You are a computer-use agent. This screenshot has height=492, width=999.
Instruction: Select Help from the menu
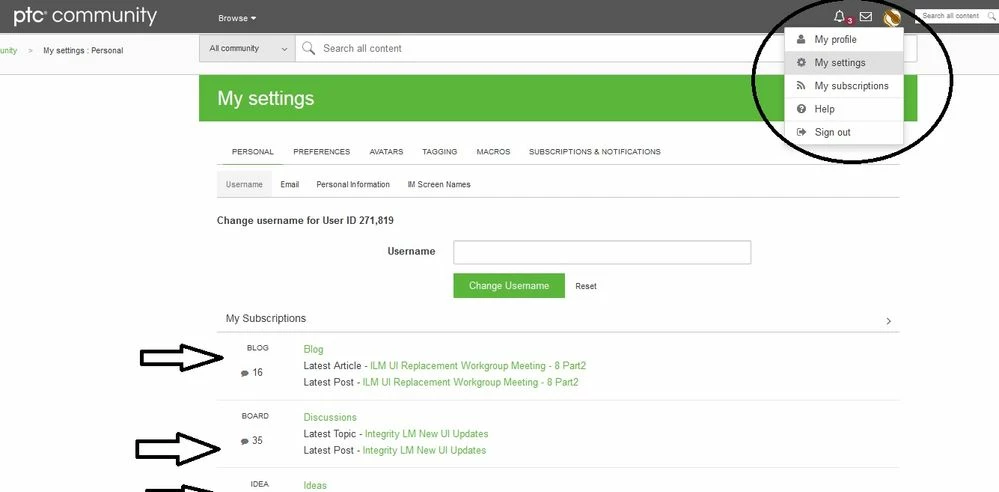click(844, 109)
